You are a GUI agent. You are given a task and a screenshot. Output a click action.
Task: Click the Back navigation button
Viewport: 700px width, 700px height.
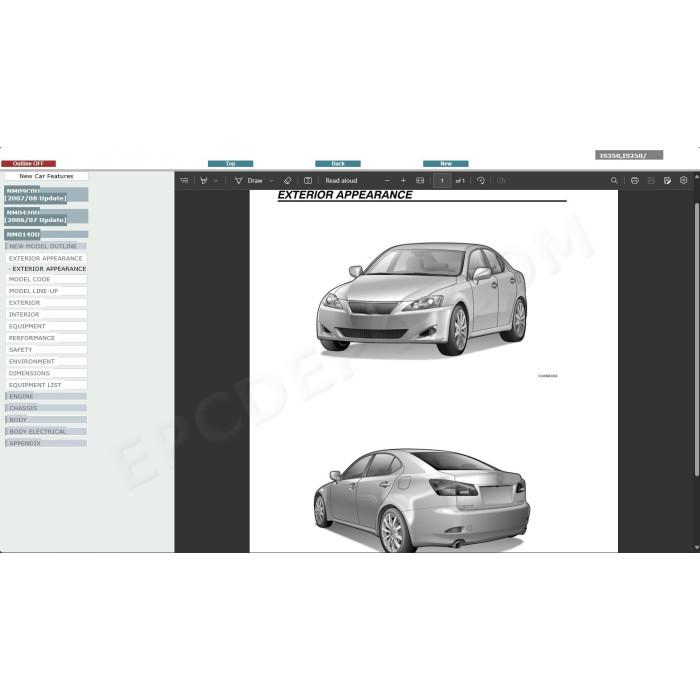[338, 163]
